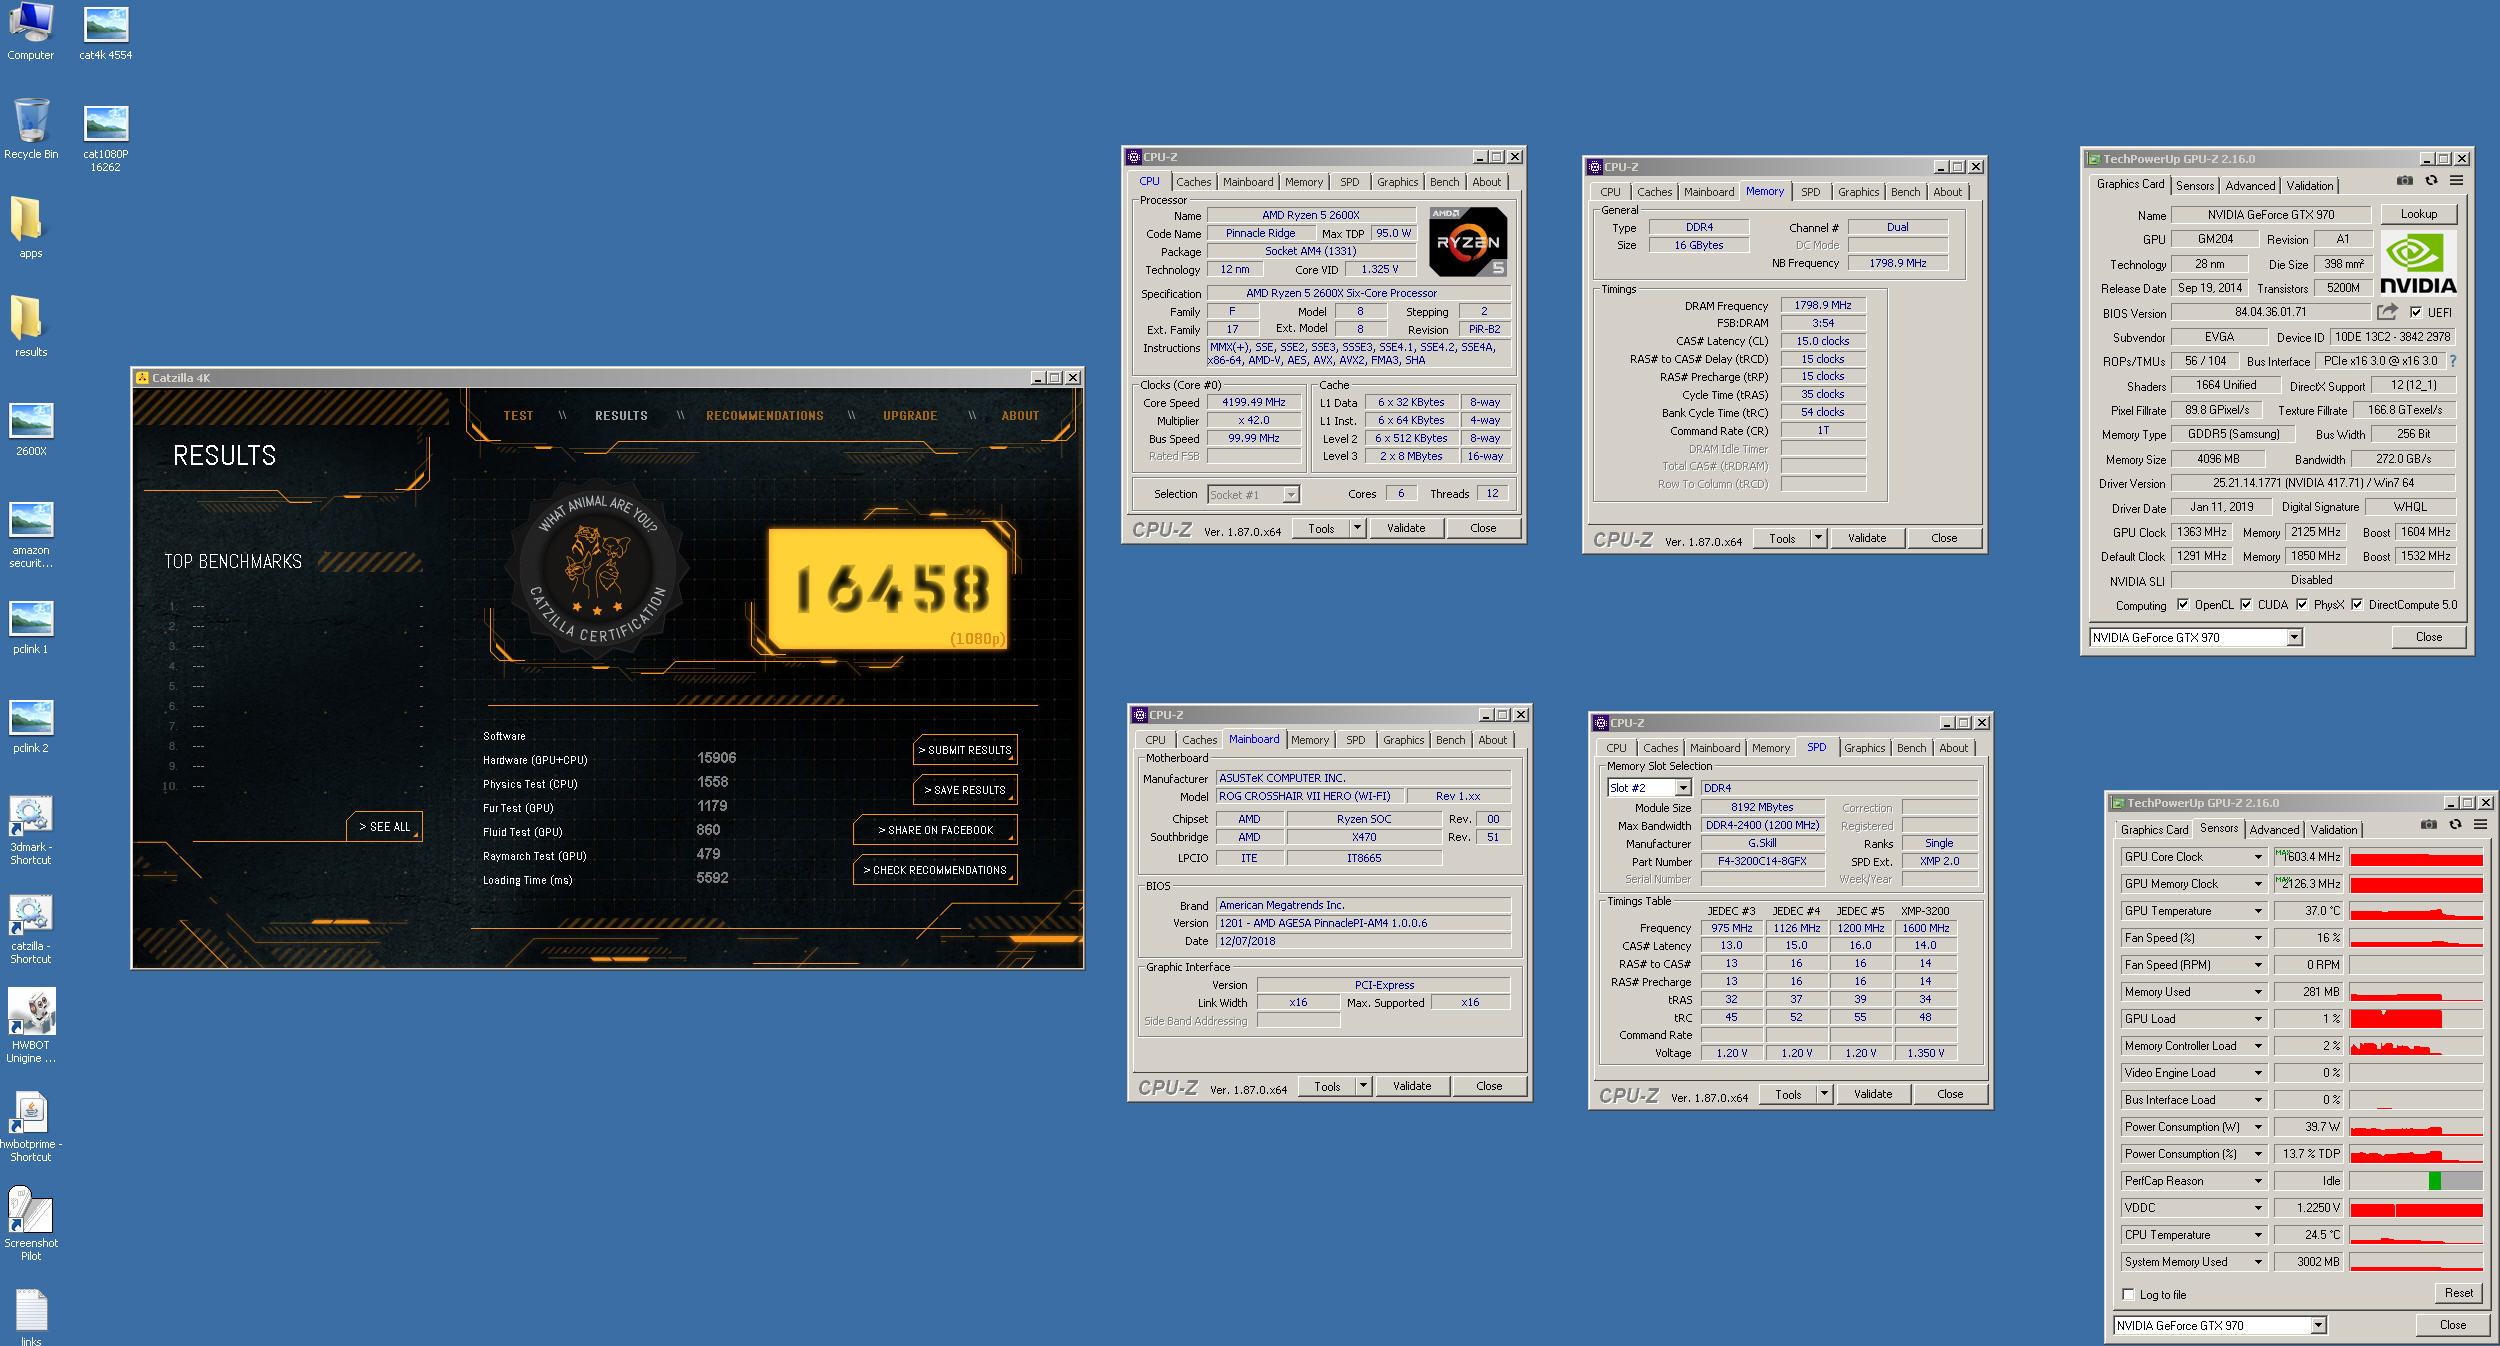
Task: Open the cat1080P 16262 image file
Action: [x=106, y=137]
